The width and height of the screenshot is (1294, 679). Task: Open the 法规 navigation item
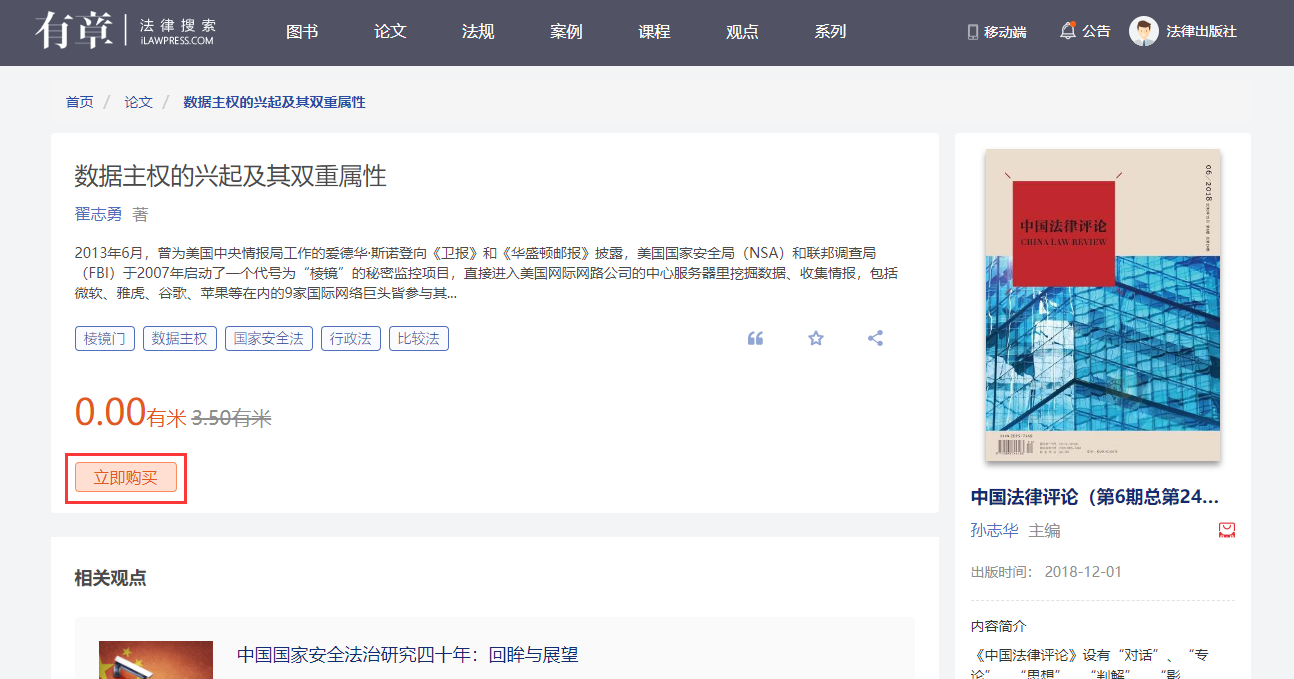[478, 32]
